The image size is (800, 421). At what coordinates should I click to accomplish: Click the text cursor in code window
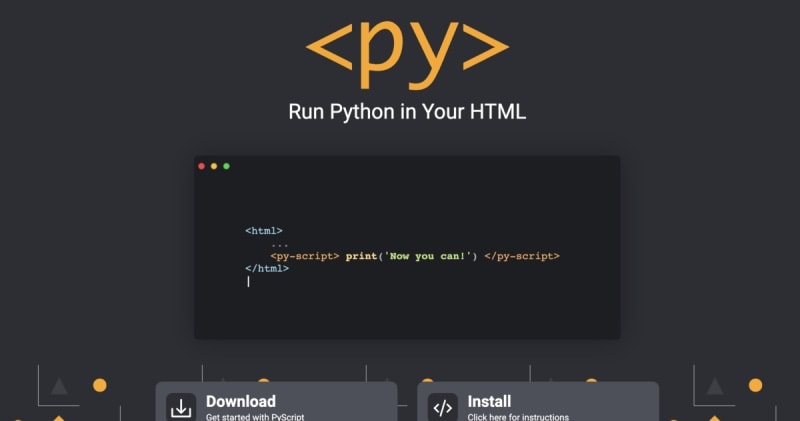248,282
